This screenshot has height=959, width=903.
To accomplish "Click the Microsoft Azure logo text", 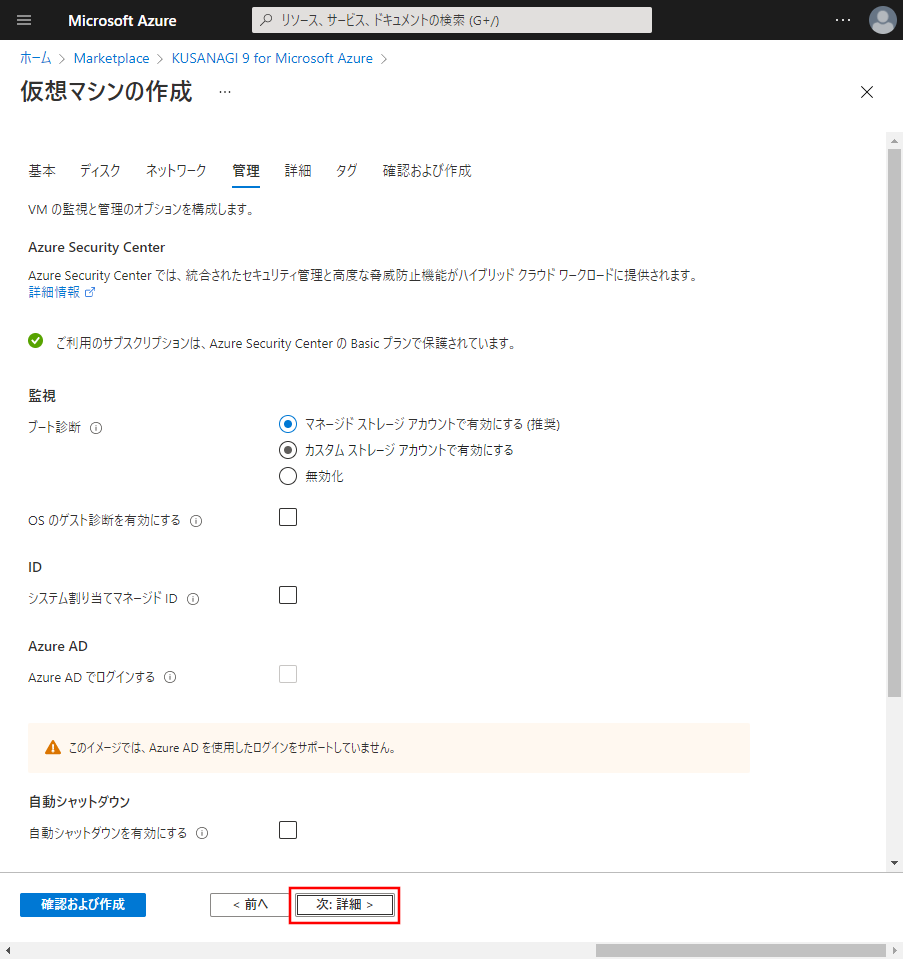I will pos(122,20).
